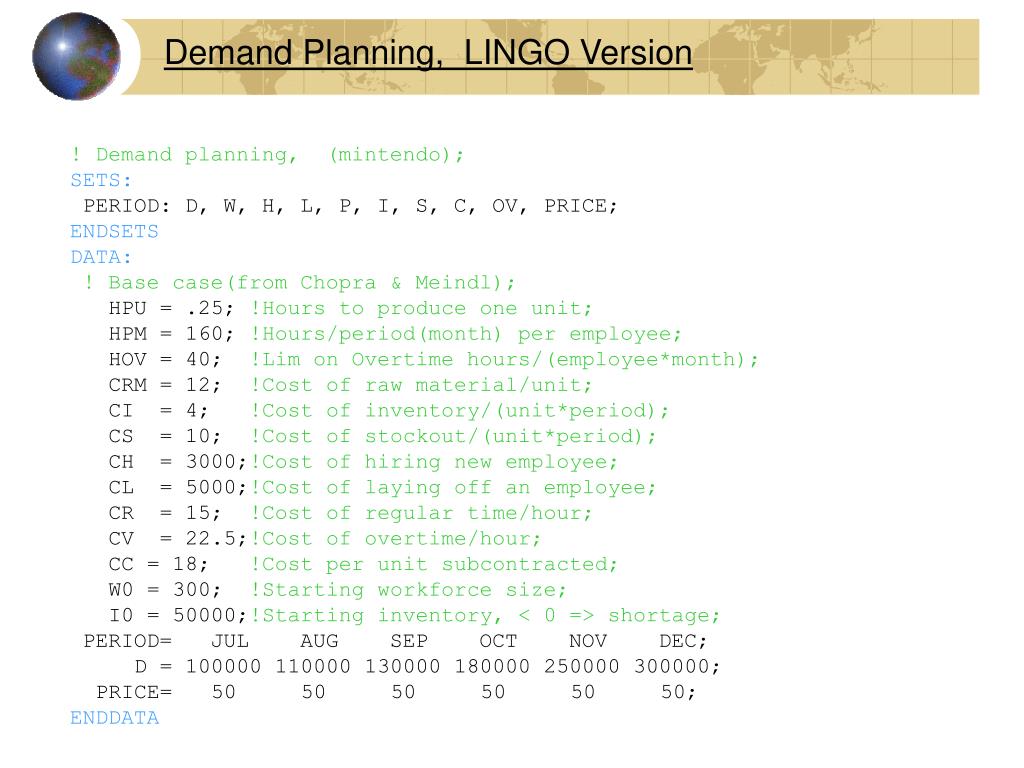The height and width of the screenshot is (768, 1024).
Task: Click the 'CC = 18;' assignment
Action: pos(159,564)
